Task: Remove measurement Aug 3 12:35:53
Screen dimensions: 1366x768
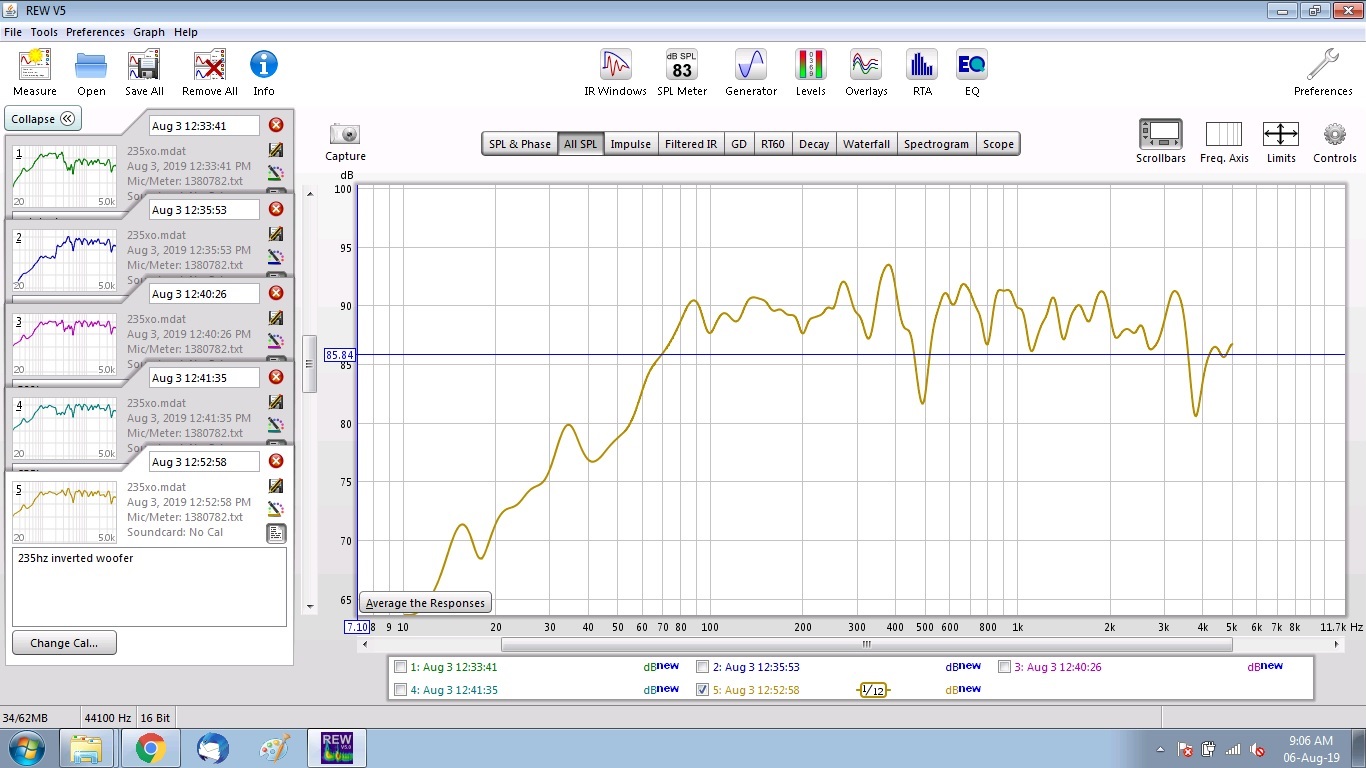Action: click(276, 209)
